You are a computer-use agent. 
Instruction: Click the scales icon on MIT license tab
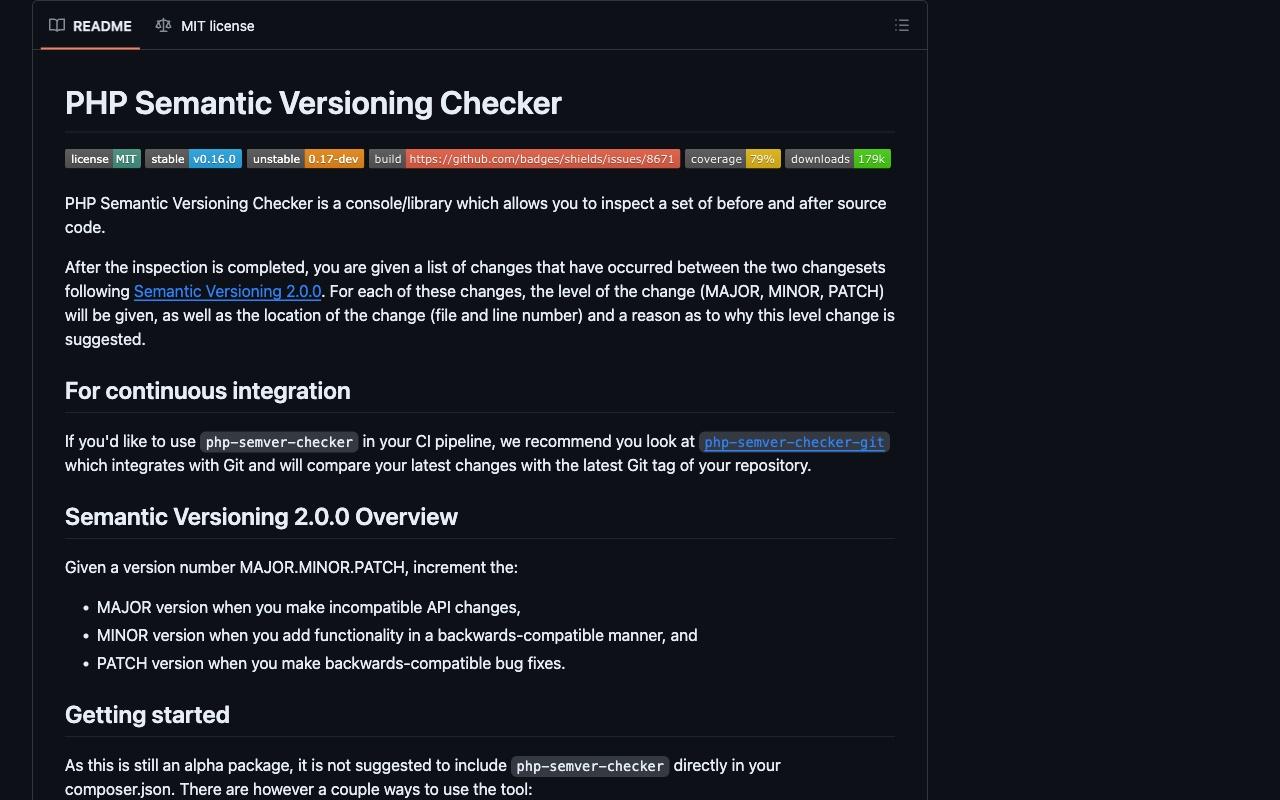tap(163, 26)
